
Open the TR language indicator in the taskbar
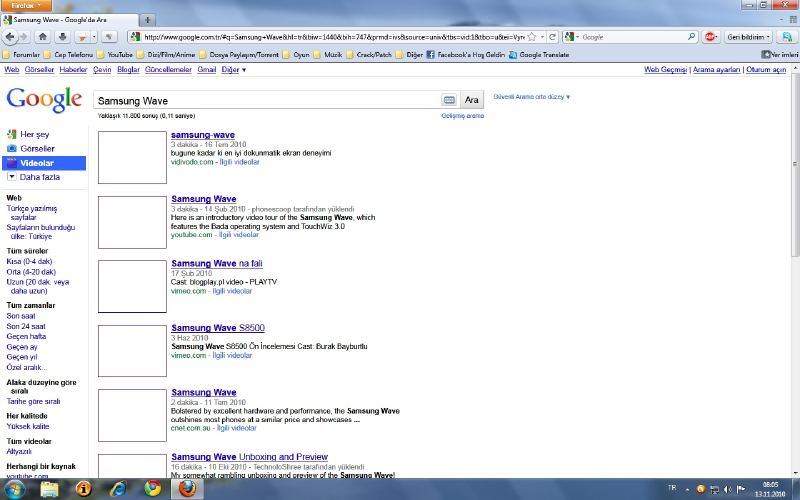pyautogui.click(x=672, y=488)
